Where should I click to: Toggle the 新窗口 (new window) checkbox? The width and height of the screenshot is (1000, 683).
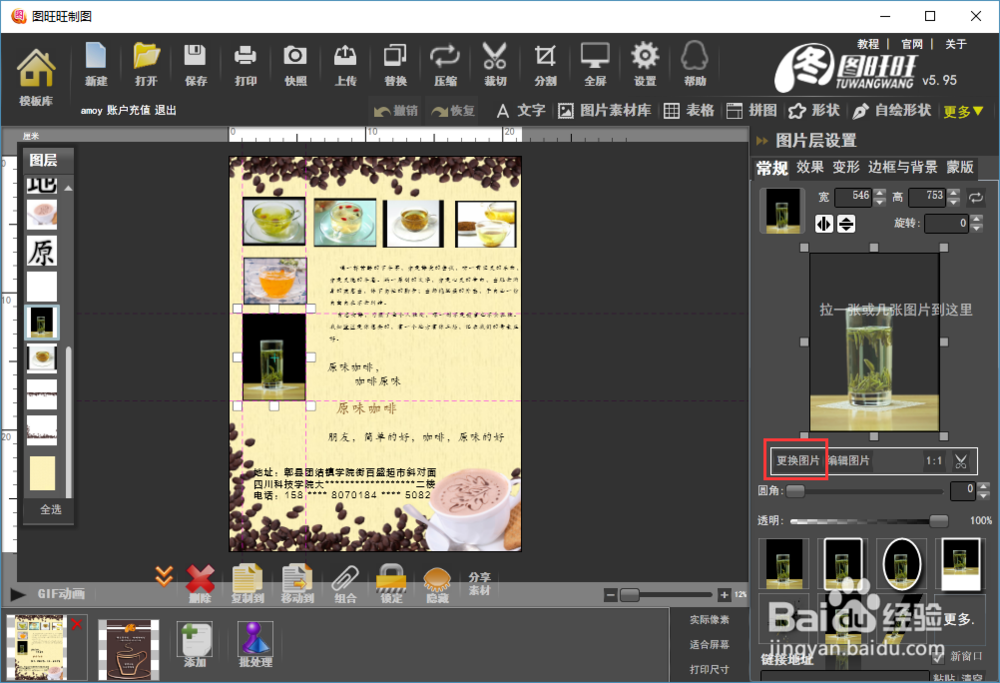(x=938, y=656)
